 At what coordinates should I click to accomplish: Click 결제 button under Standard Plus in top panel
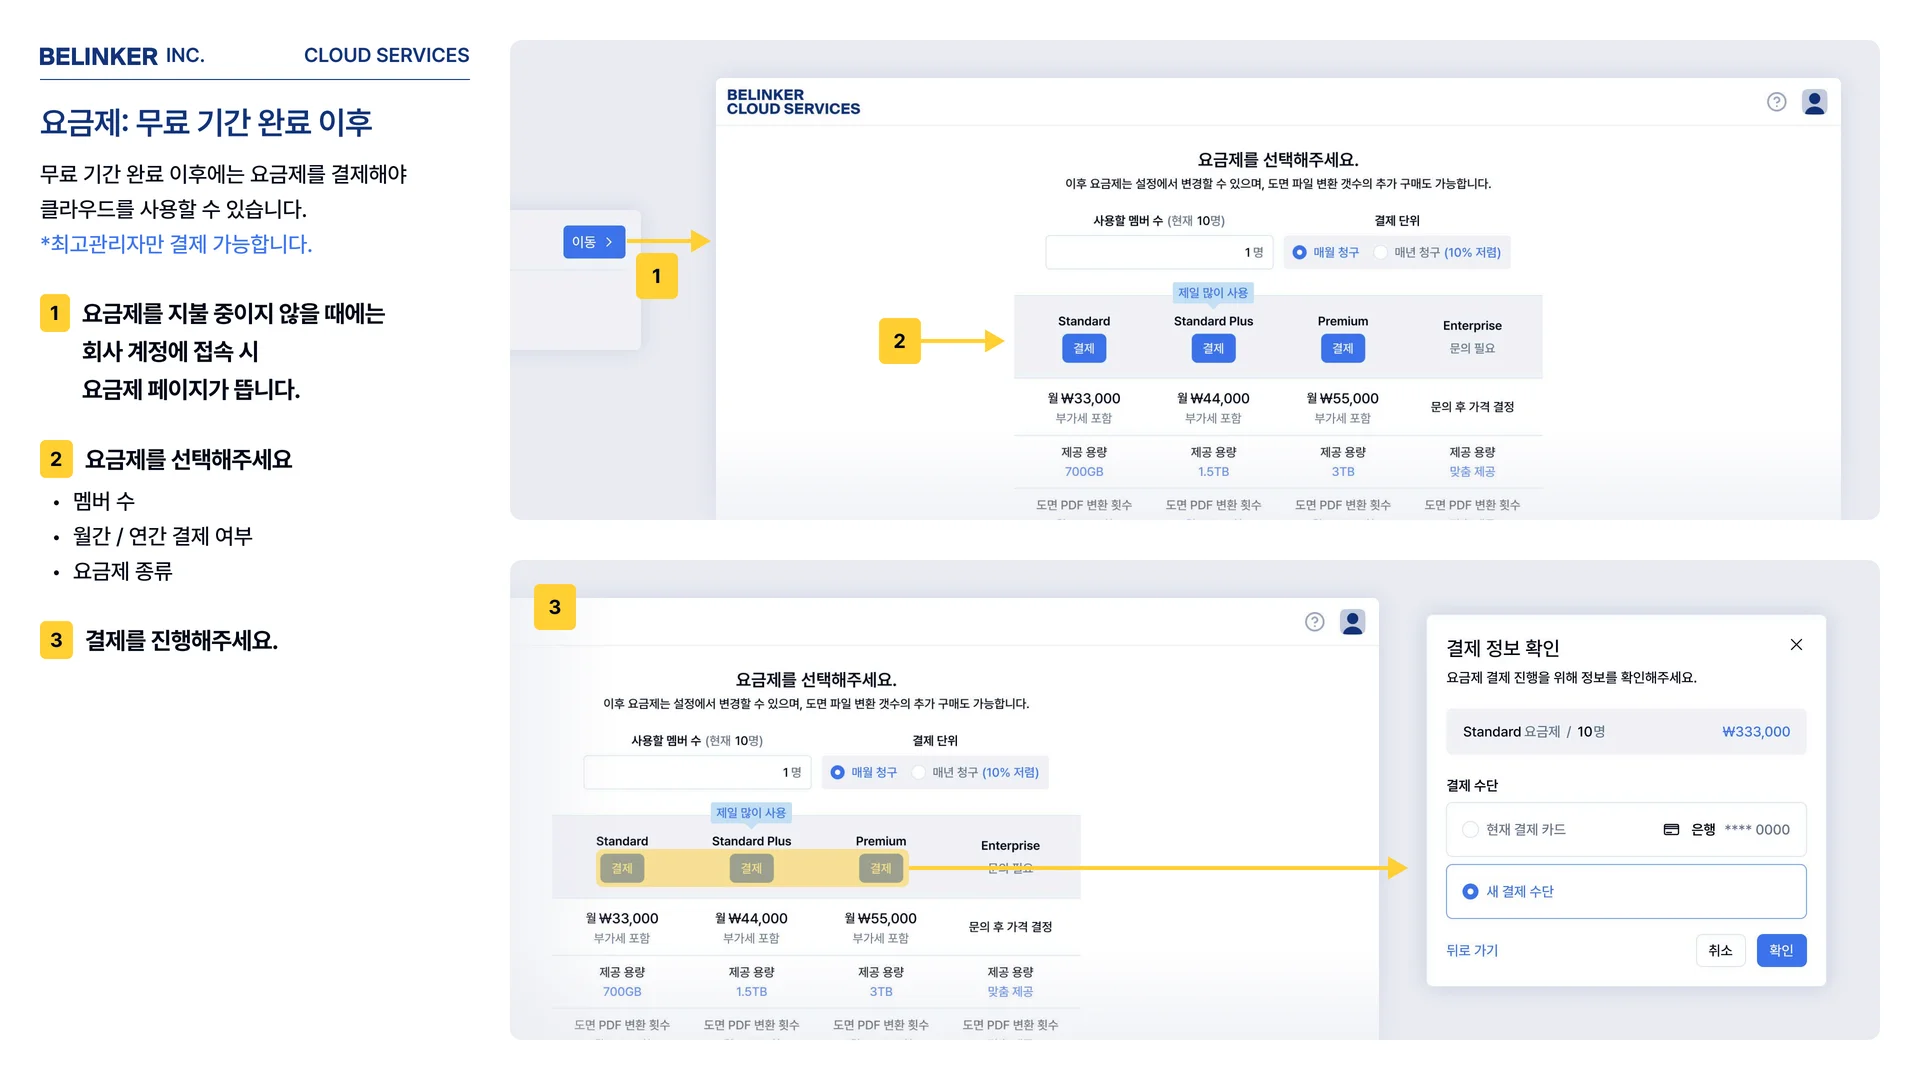(x=1213, y=349)
